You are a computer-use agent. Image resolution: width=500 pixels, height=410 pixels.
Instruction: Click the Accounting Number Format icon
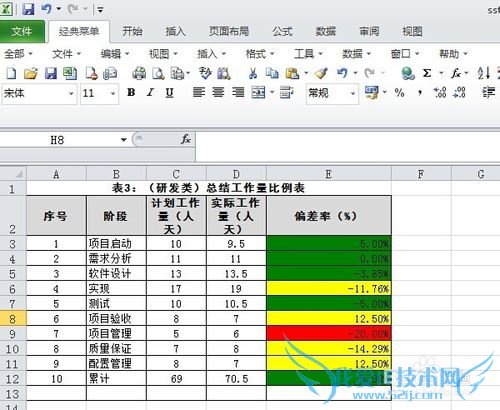click(371, 92)
